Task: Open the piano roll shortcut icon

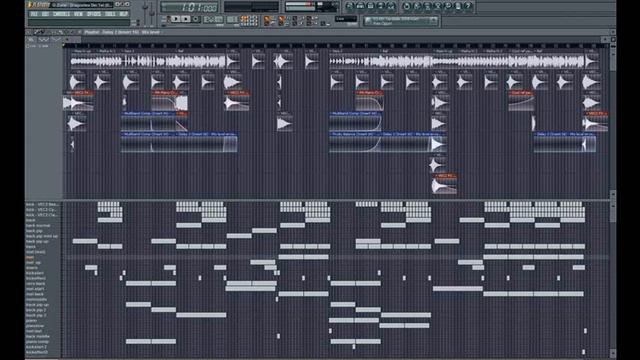Action: tap(370, 6)
